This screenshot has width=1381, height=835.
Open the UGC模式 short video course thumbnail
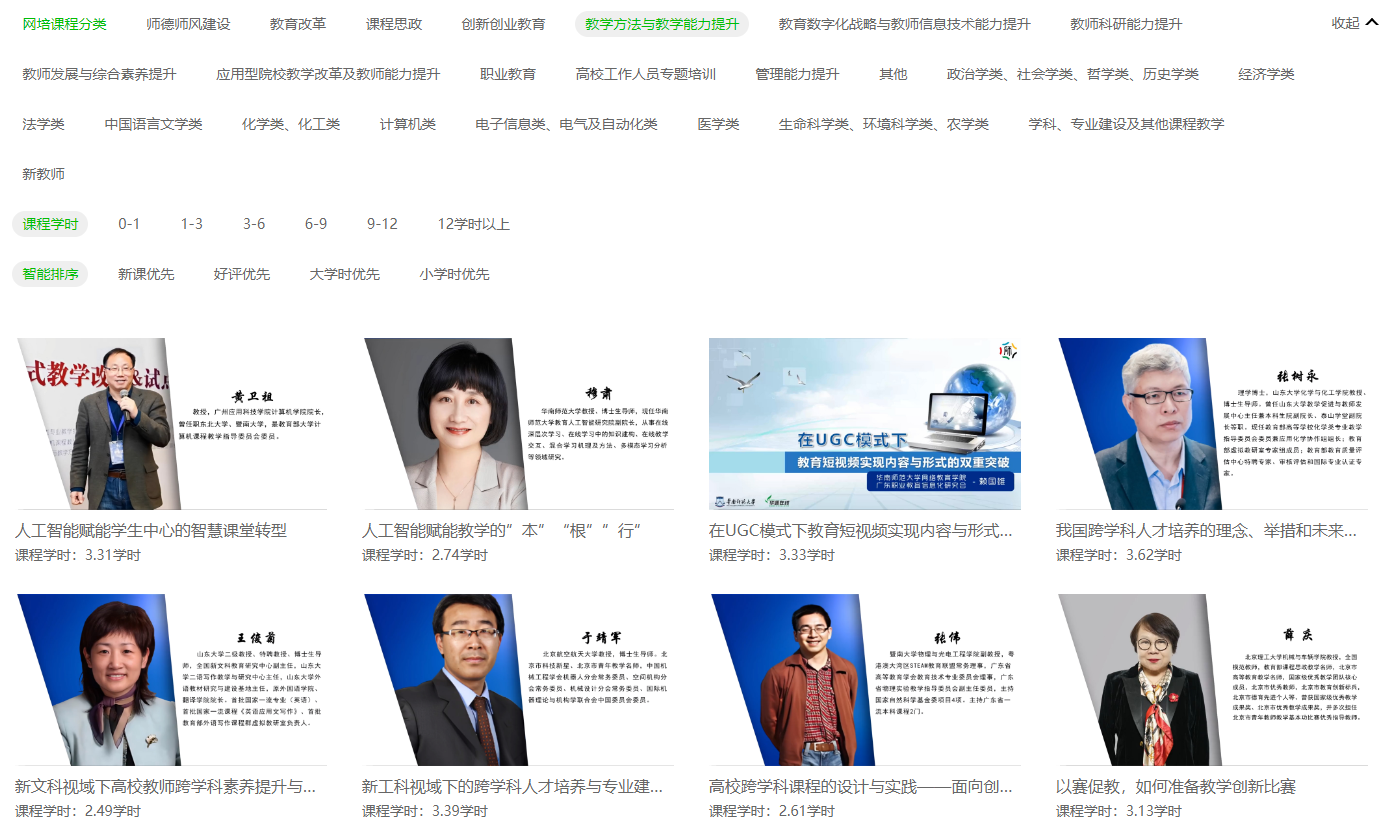pos(865,424)
